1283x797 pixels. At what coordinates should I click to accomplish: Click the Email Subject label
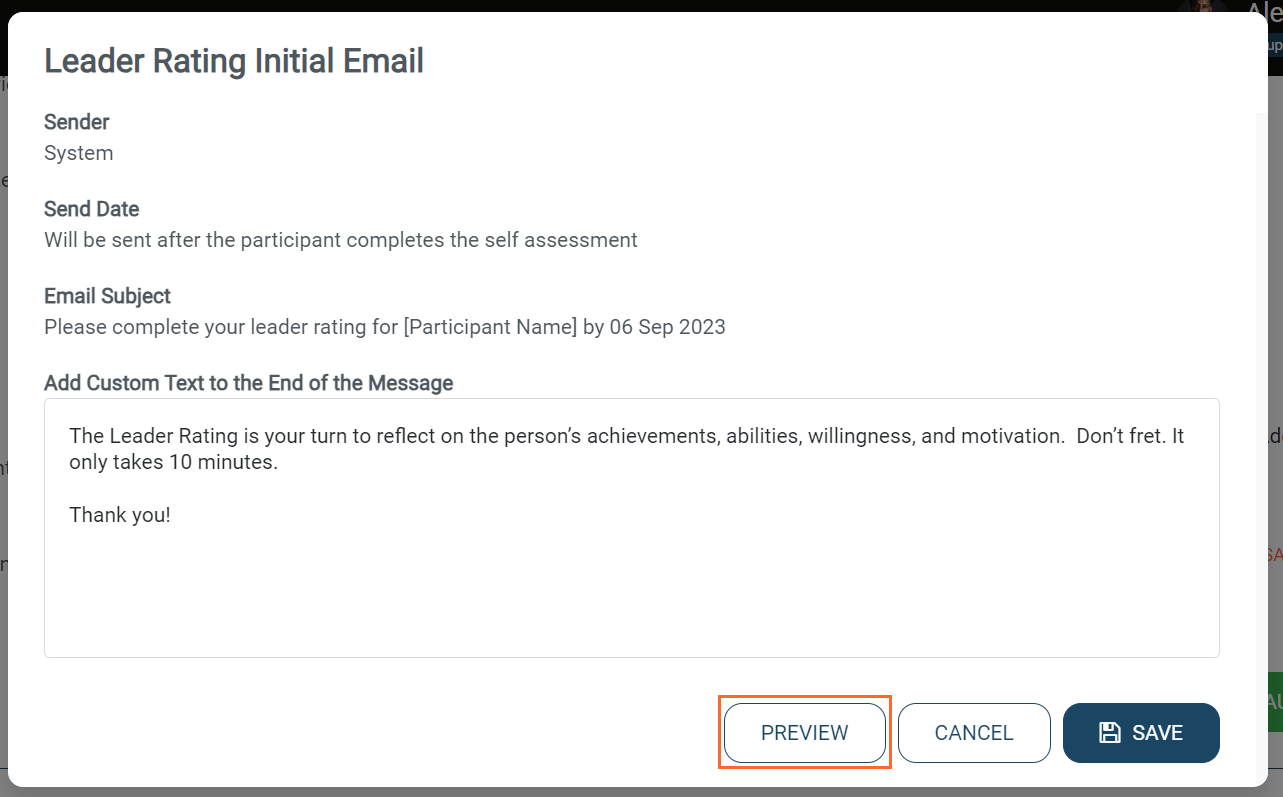tap(108, 296)
